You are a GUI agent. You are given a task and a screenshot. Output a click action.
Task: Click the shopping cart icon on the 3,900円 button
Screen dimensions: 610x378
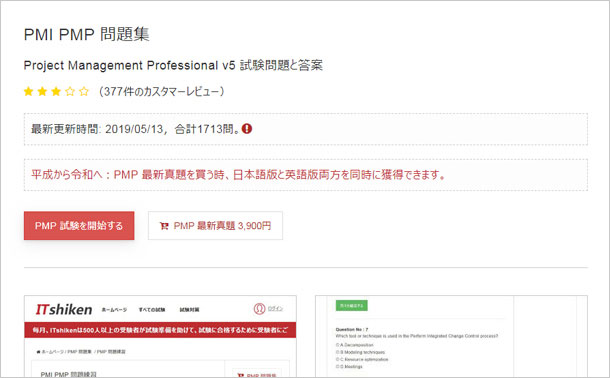click(x=164, y=226)
